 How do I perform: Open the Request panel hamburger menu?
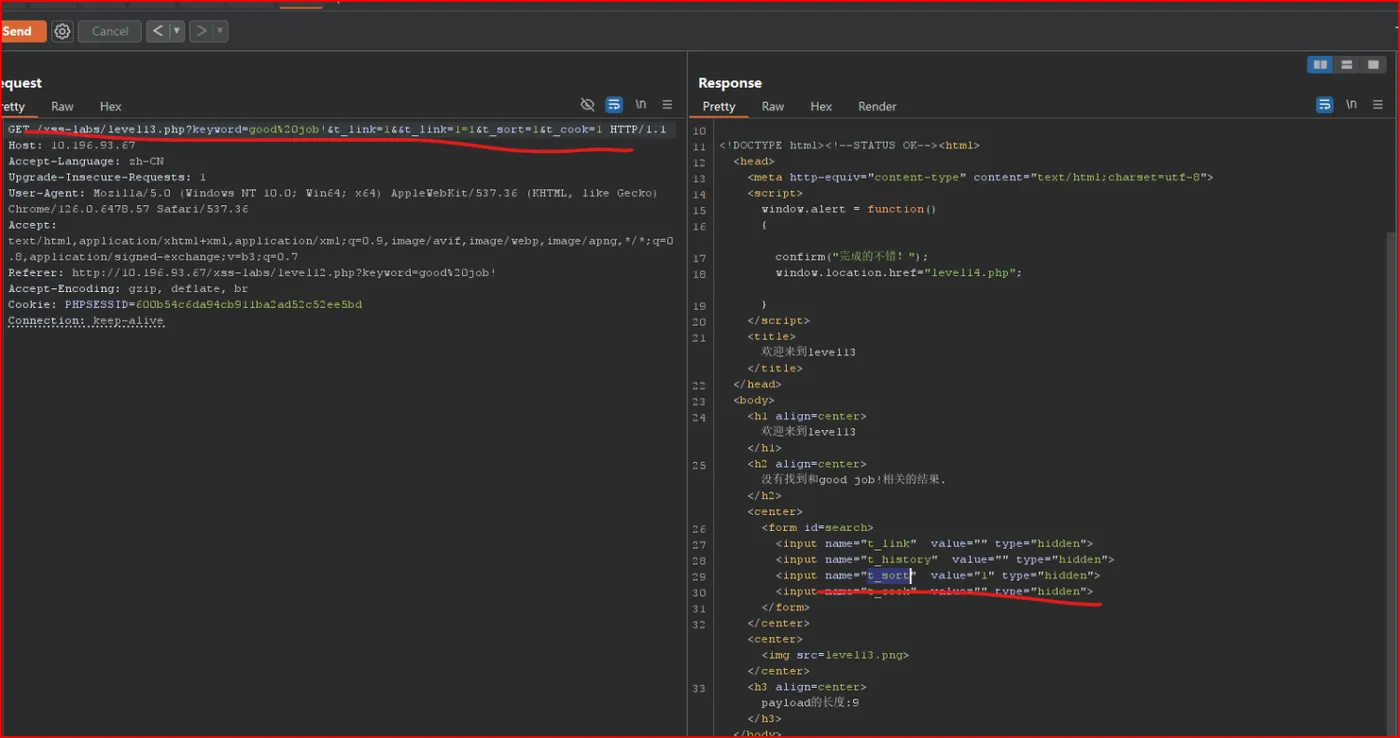click(667, 105)
